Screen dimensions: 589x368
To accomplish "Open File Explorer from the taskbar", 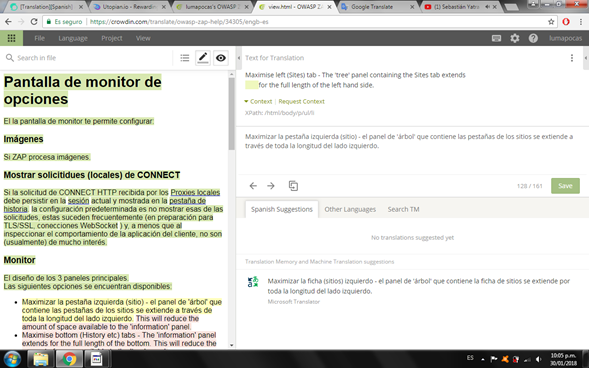I will (41, 359).
